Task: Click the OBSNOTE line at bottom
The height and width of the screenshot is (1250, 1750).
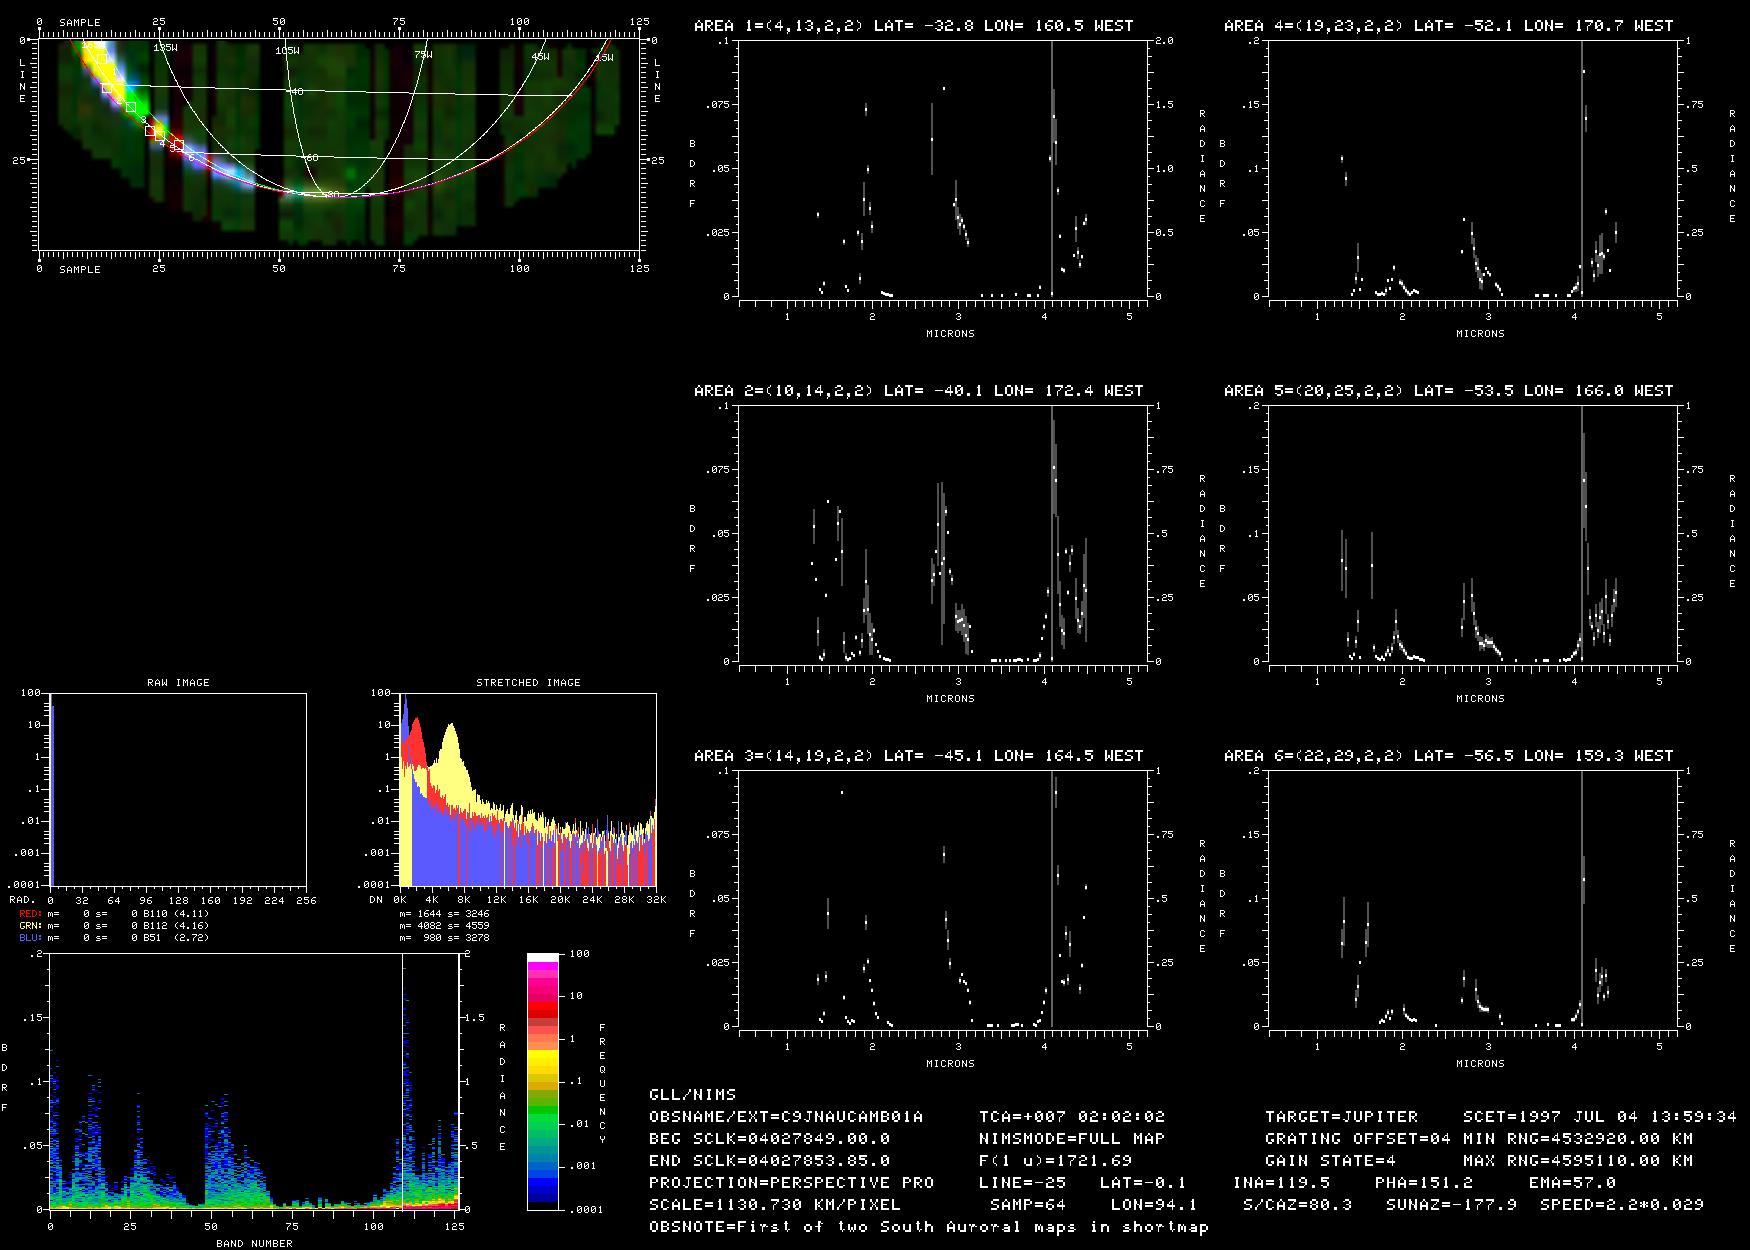Action: click(928, 1227)
